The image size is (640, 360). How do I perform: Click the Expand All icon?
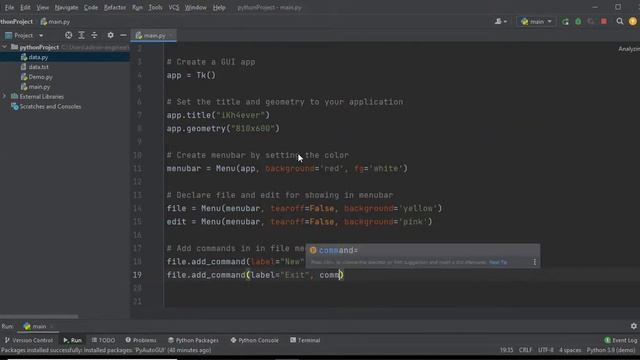(x=81, y=36)
